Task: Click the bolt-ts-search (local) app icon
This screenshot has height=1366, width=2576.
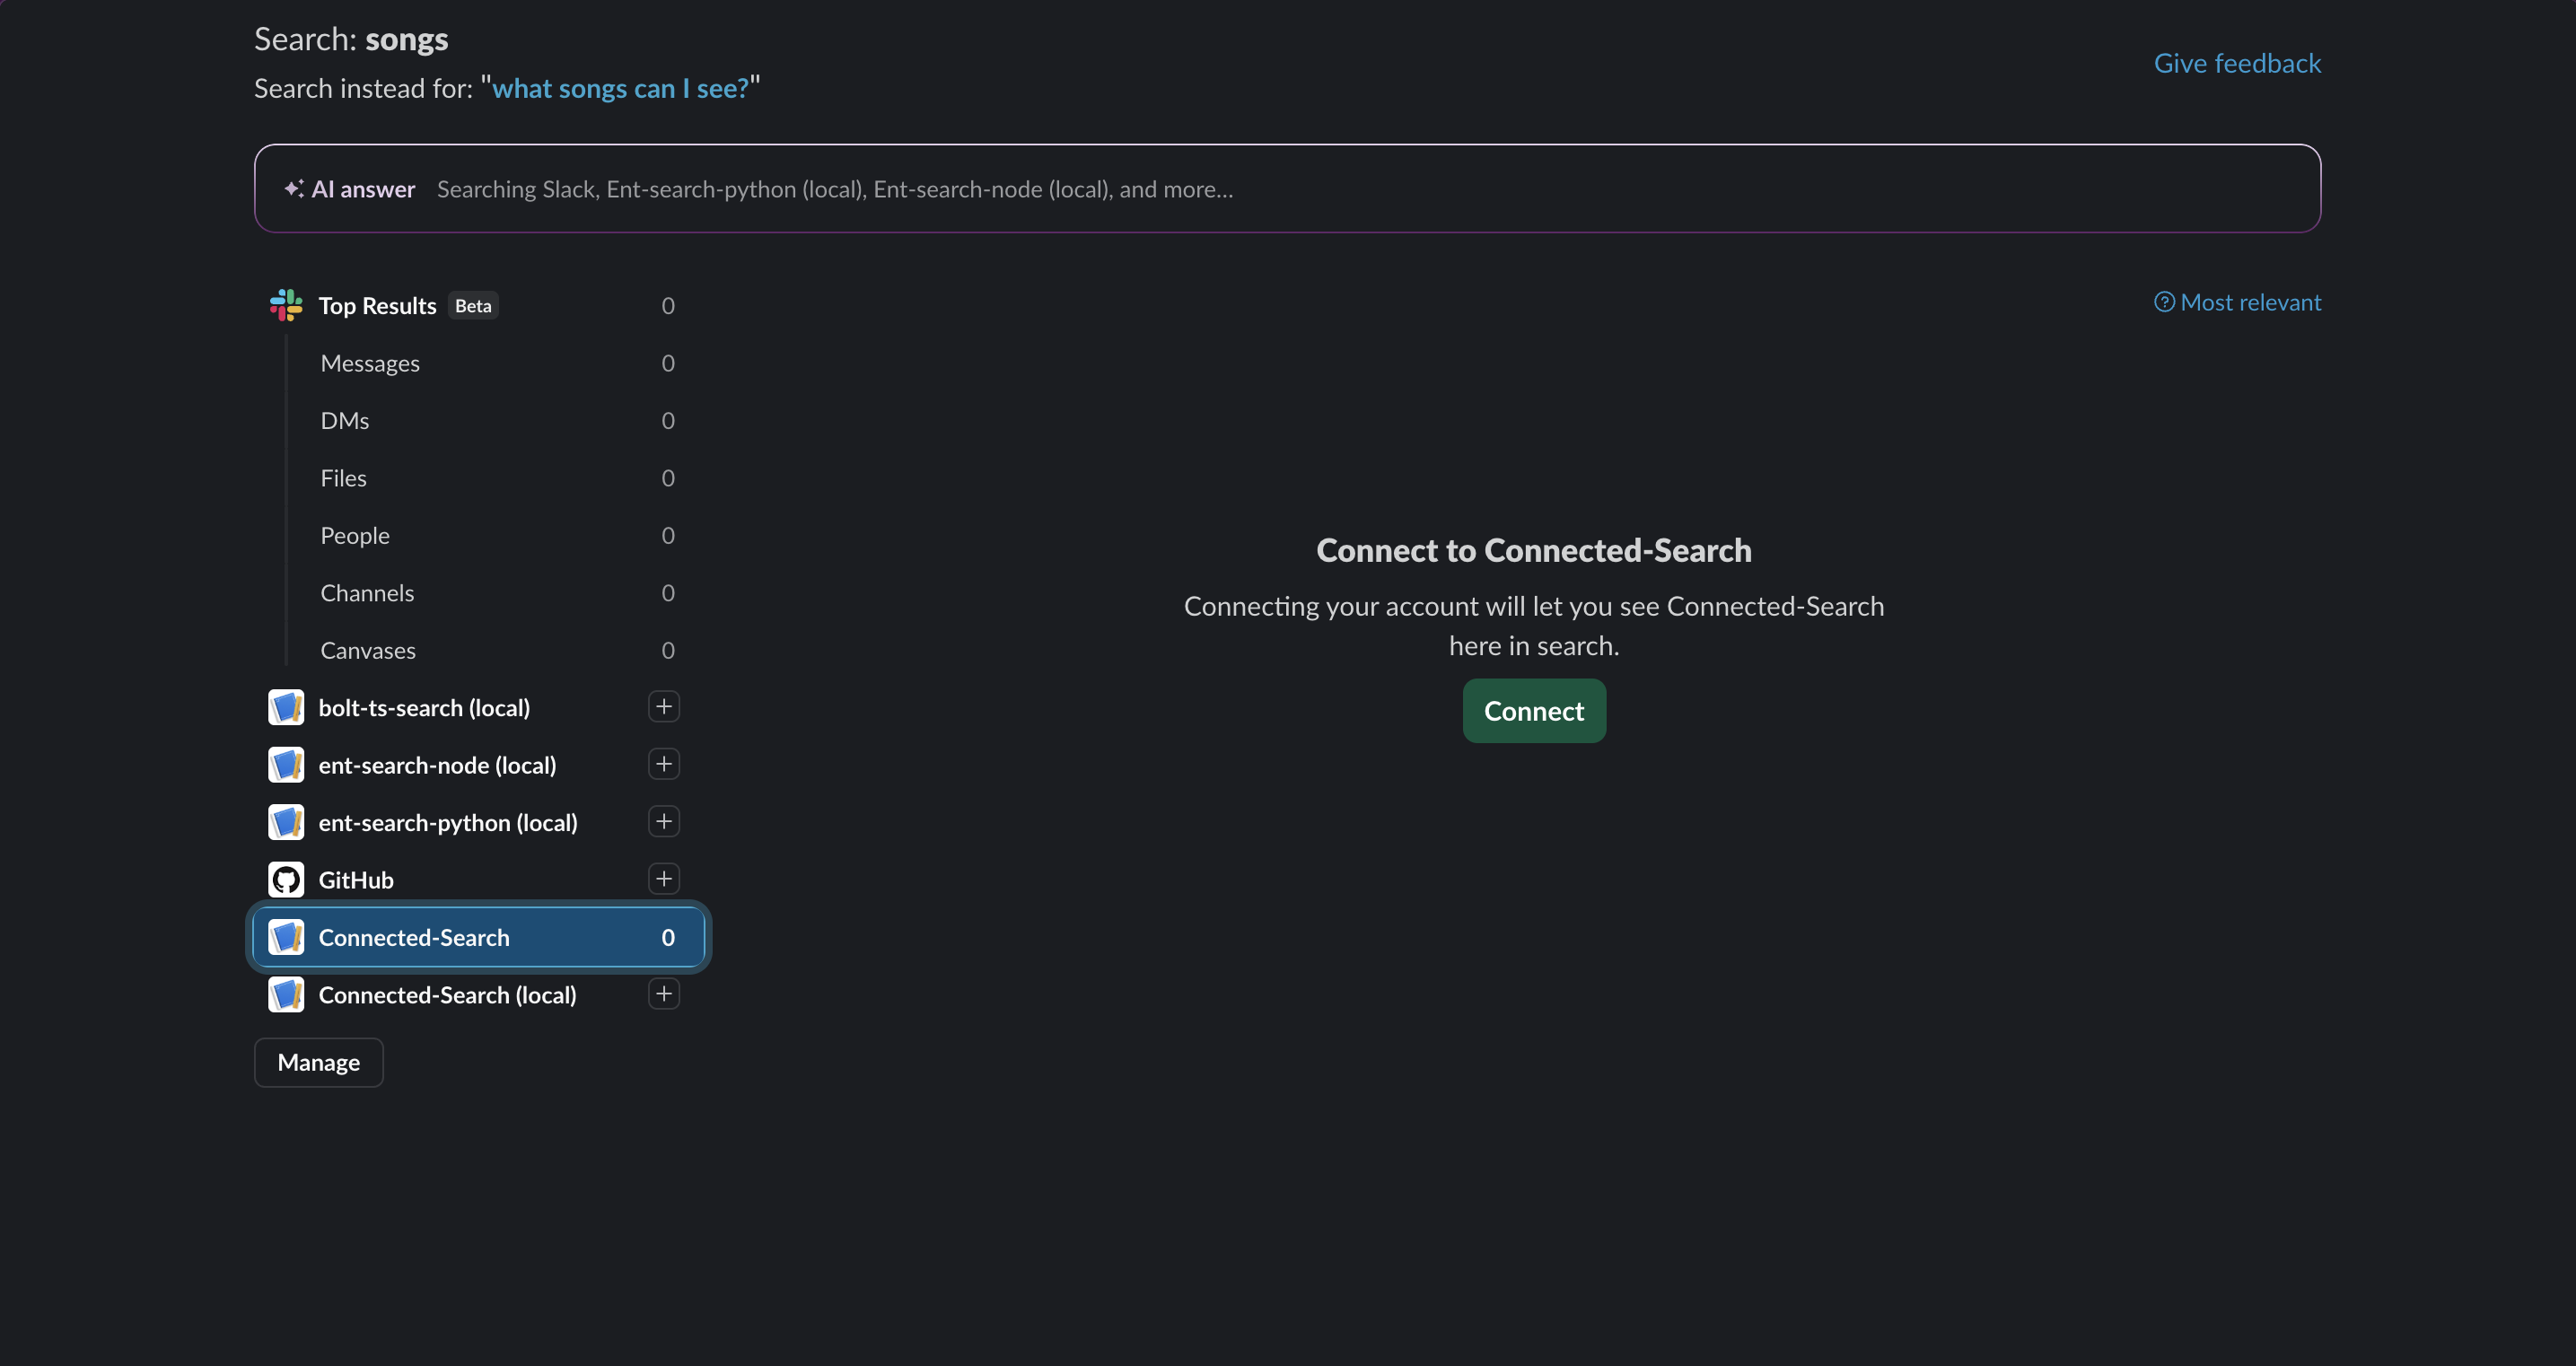Action: pyautogui.click(x=286, y=707)
